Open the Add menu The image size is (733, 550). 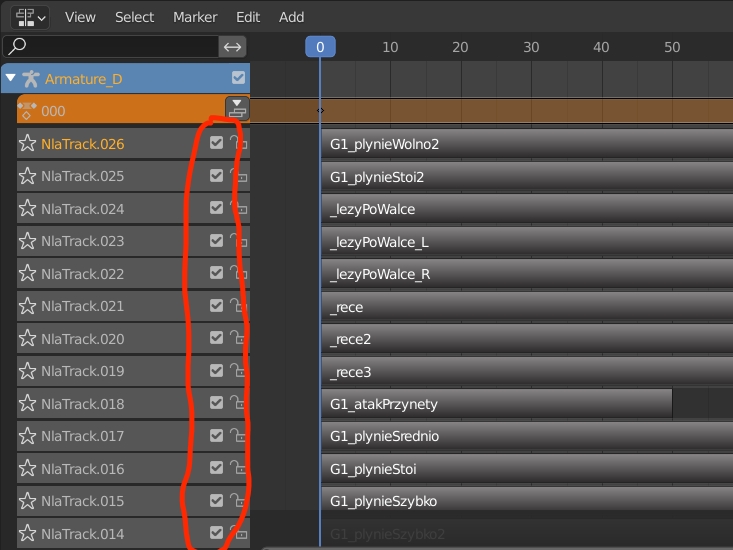(291, 17)
